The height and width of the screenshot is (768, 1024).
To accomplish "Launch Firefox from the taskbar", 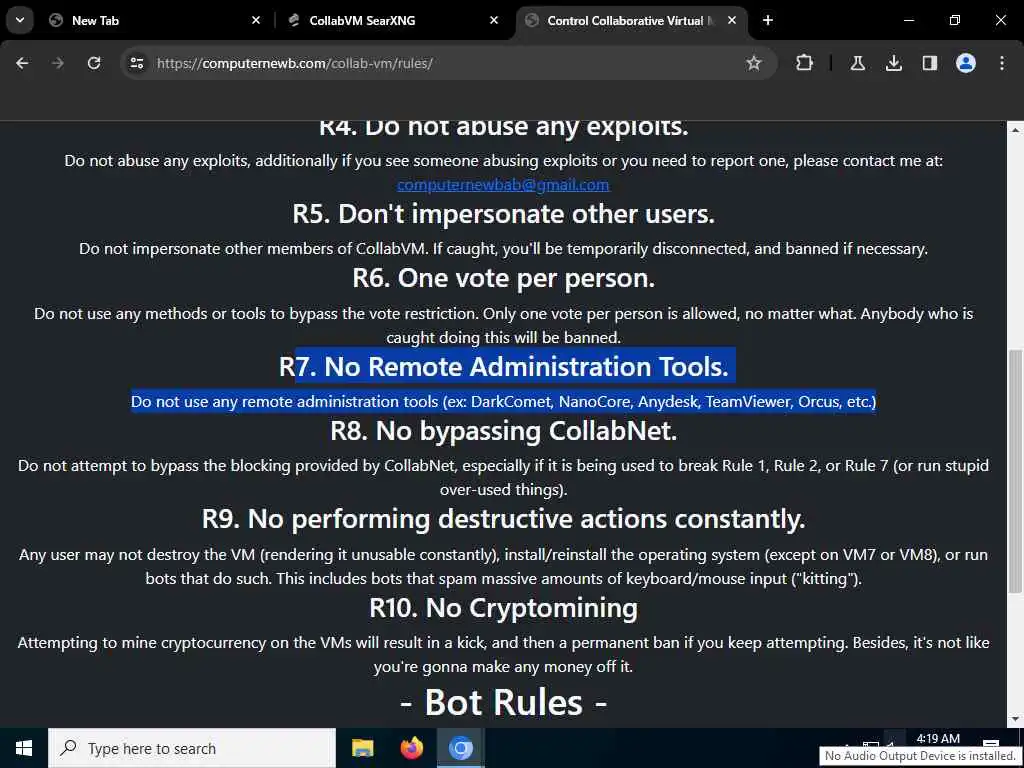I will coord(411,748).
